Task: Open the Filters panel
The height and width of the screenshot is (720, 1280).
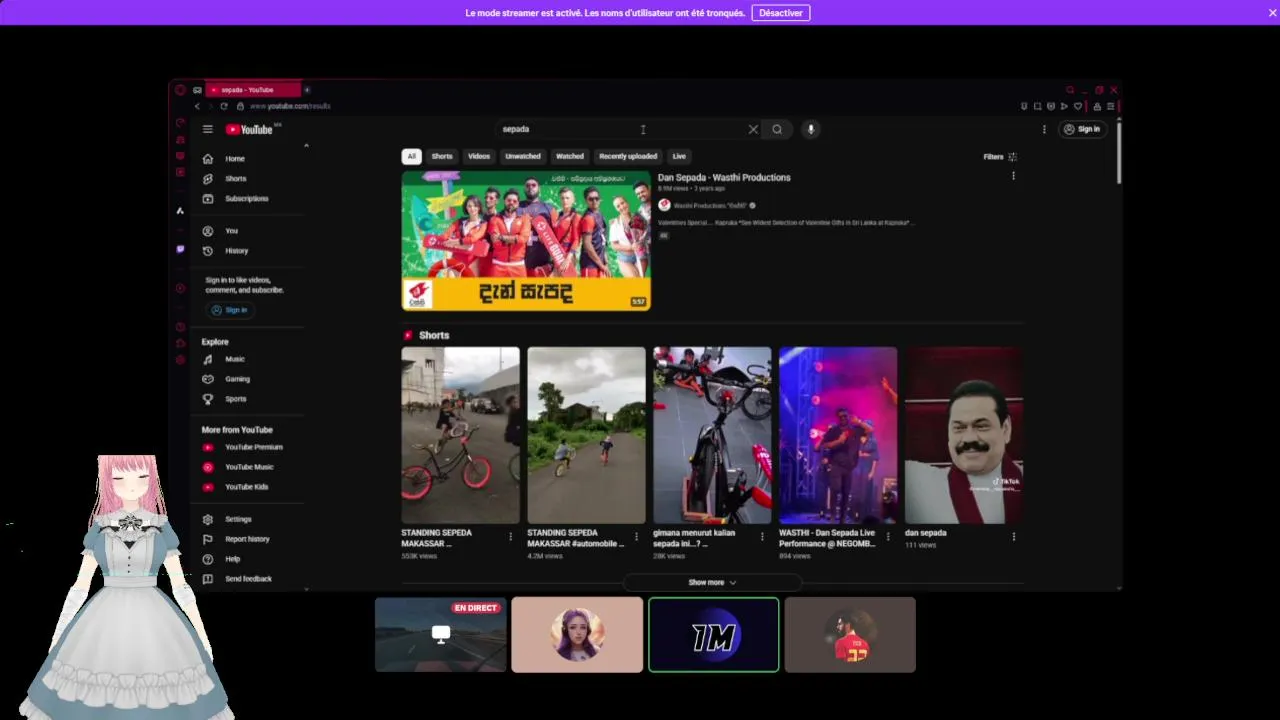Action: [x=1000, y=157]
